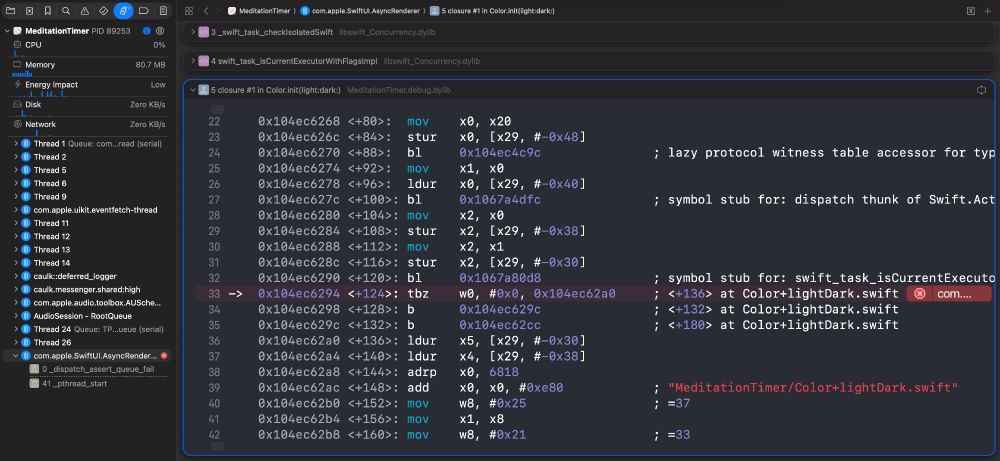The width and height of the screenshot is (1000, 461).
Task: Add a new editor with plus icon
Action: [987, 11]
